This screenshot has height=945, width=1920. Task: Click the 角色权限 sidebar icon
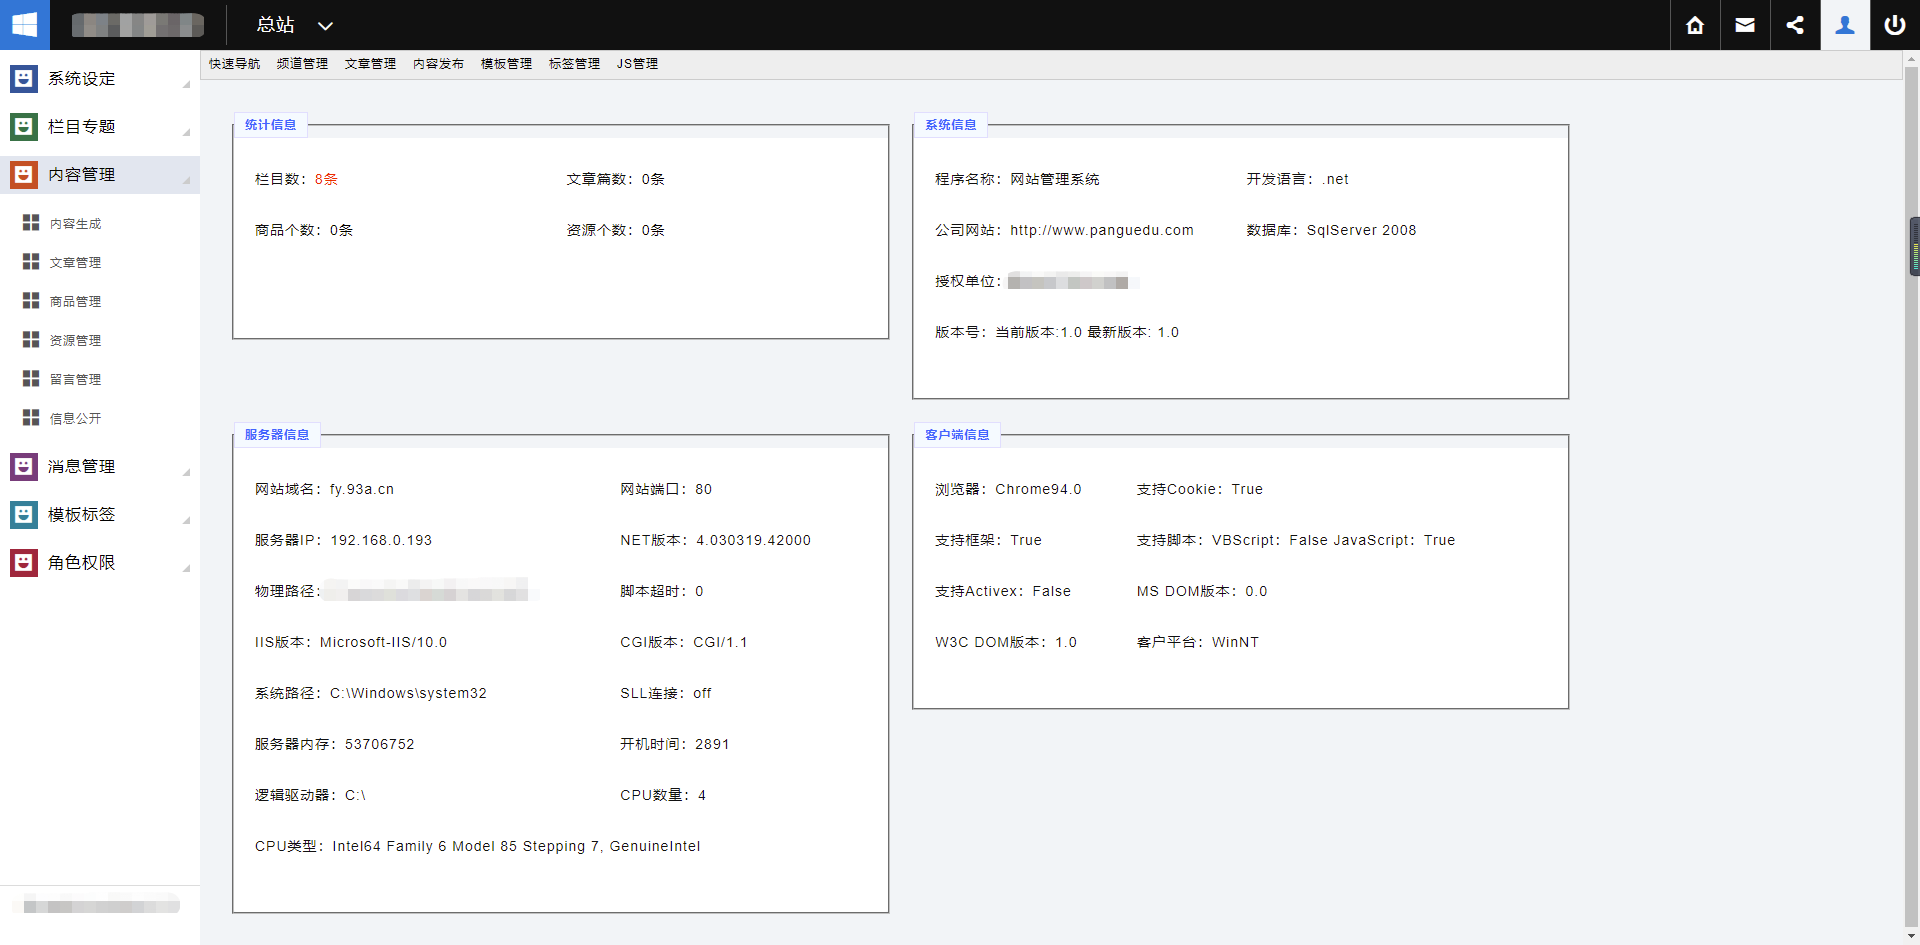click(24, 563)
